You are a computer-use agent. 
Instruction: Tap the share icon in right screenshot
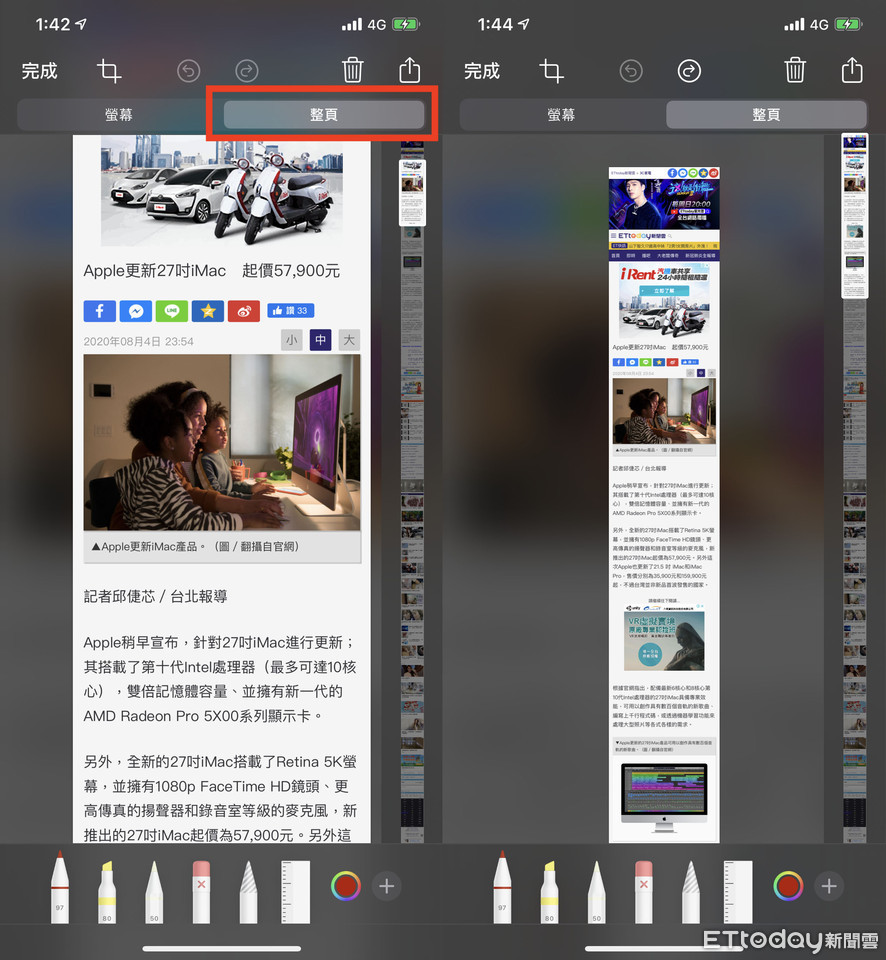pyautogui.click(x=851, y=70)
